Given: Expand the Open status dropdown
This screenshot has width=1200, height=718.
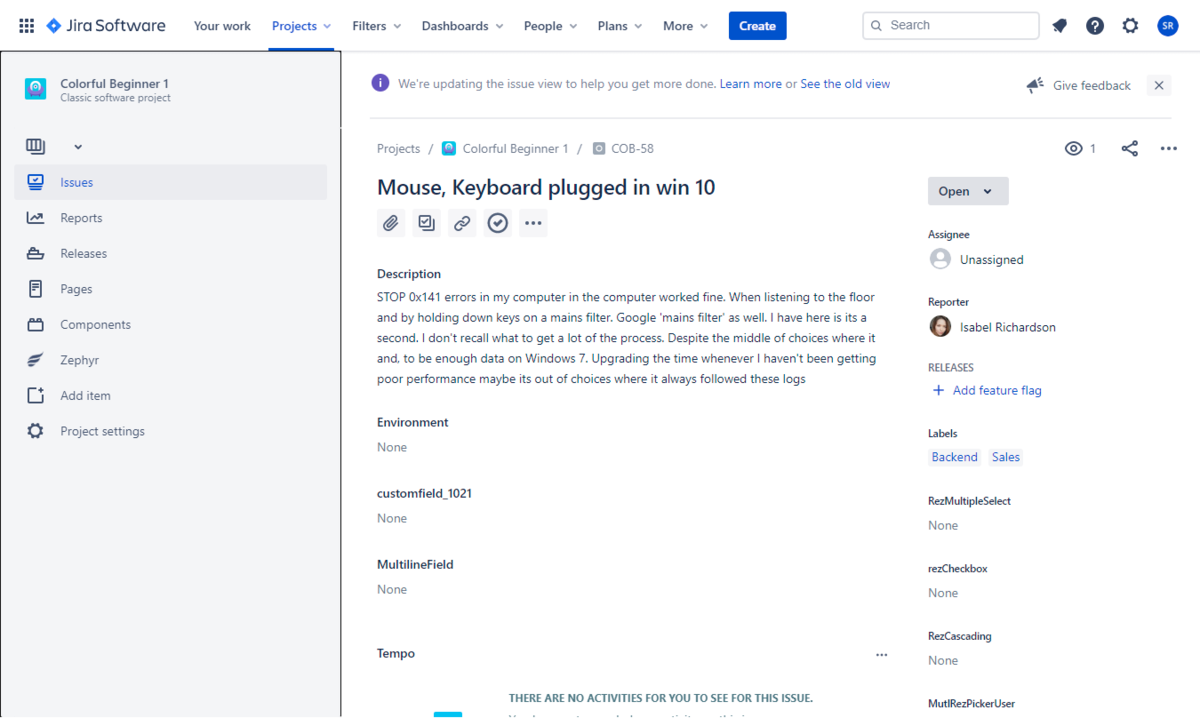Looking at the screenshot, I should (967, 191).
